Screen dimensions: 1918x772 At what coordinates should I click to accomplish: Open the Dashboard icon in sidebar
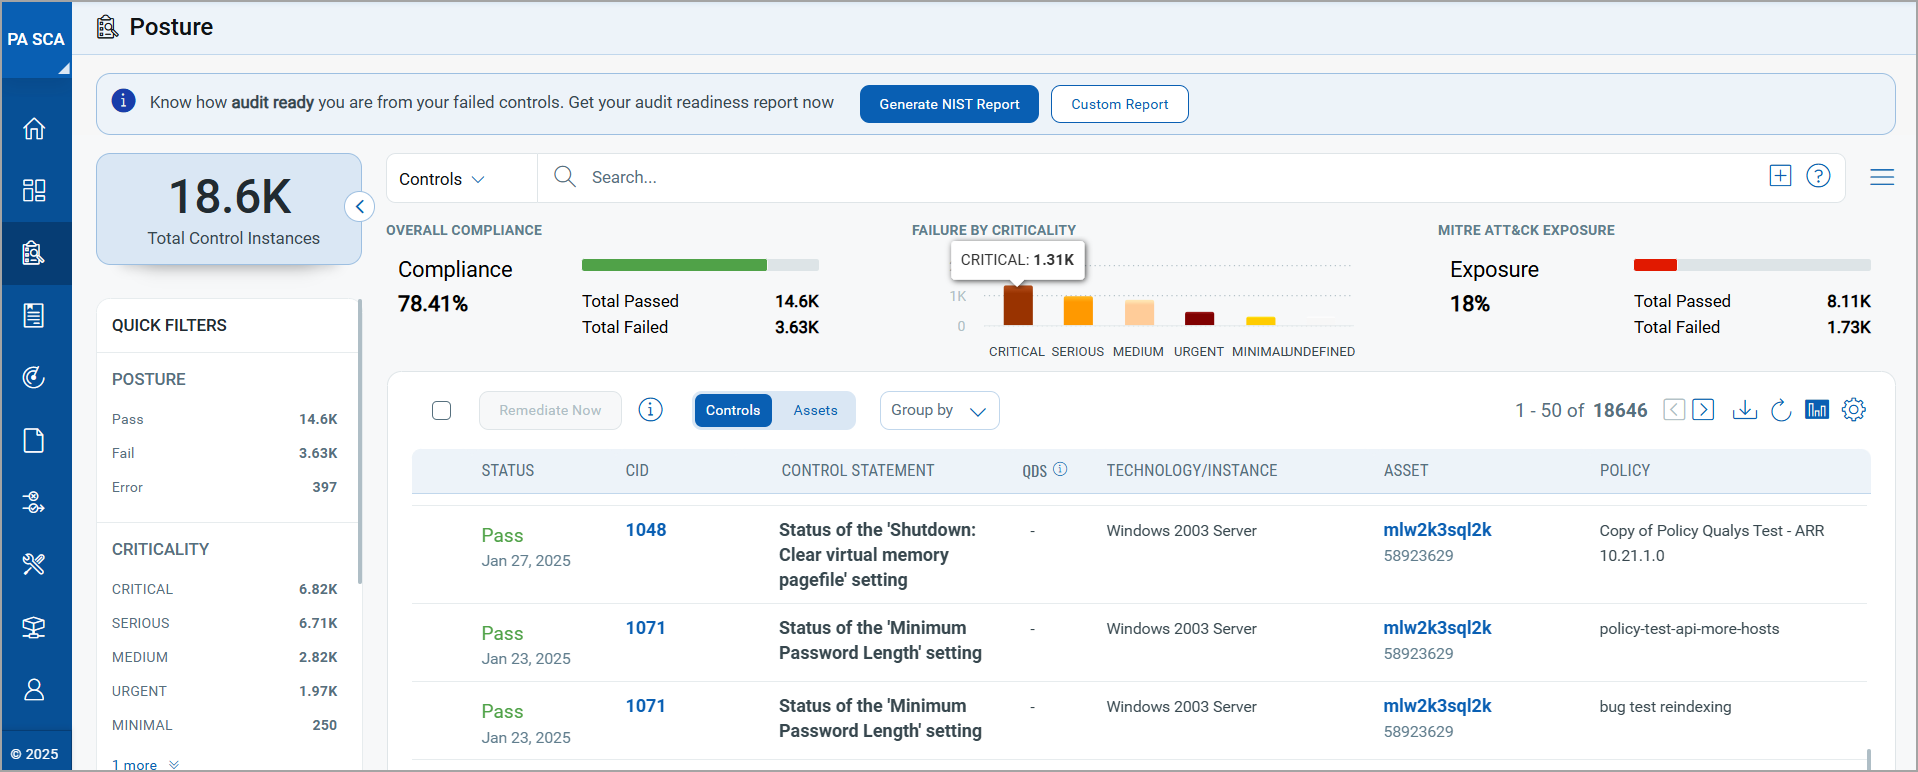(x=34, y=190)
